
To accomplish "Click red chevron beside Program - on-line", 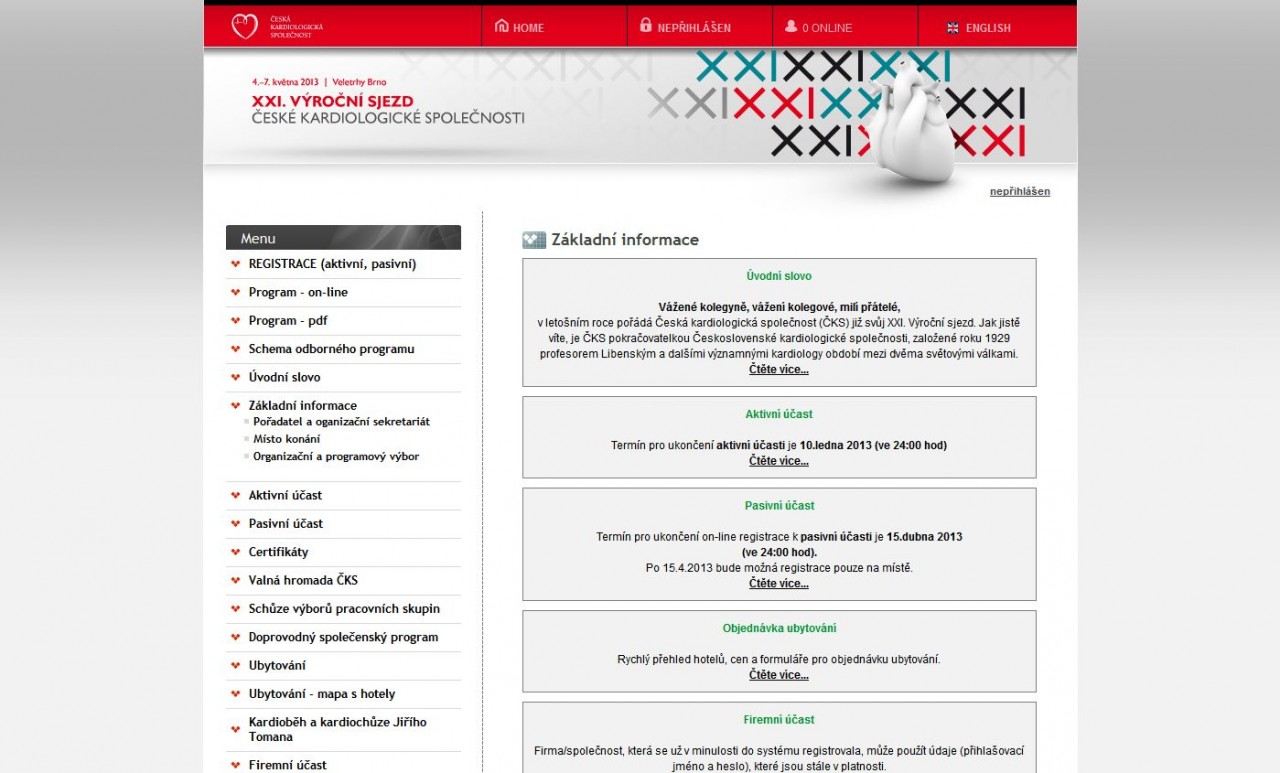I will 236,292.
